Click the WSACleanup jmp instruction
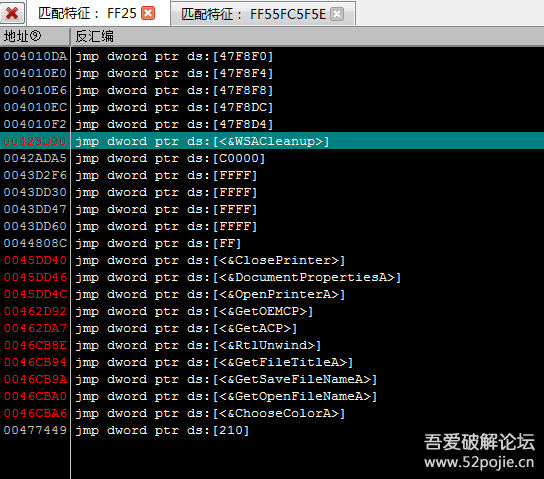Screen dimensions: 544x479 [x=202, y=141]
